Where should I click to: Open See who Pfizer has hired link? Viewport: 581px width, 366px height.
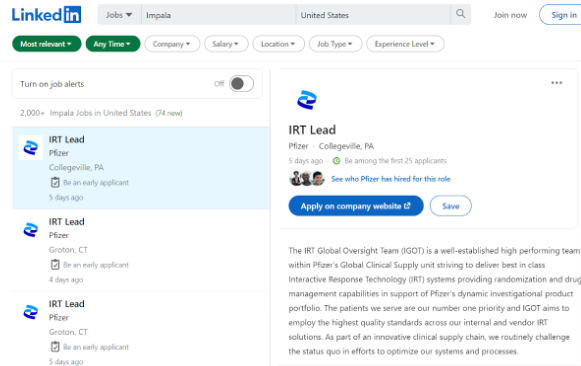click(x=391, y=179)
